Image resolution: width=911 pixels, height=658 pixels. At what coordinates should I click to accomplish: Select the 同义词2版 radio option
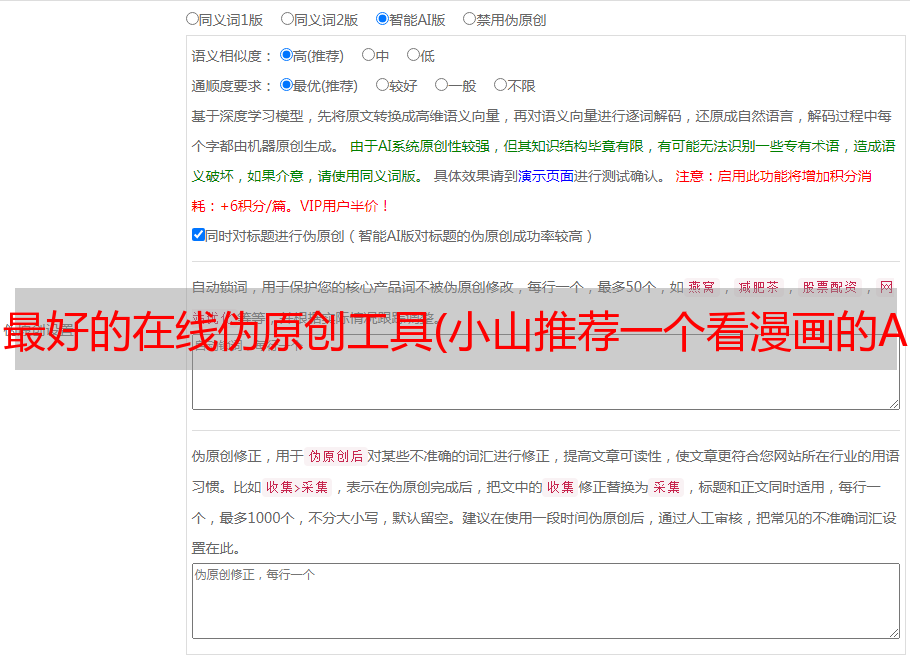(x=287, y=19)
